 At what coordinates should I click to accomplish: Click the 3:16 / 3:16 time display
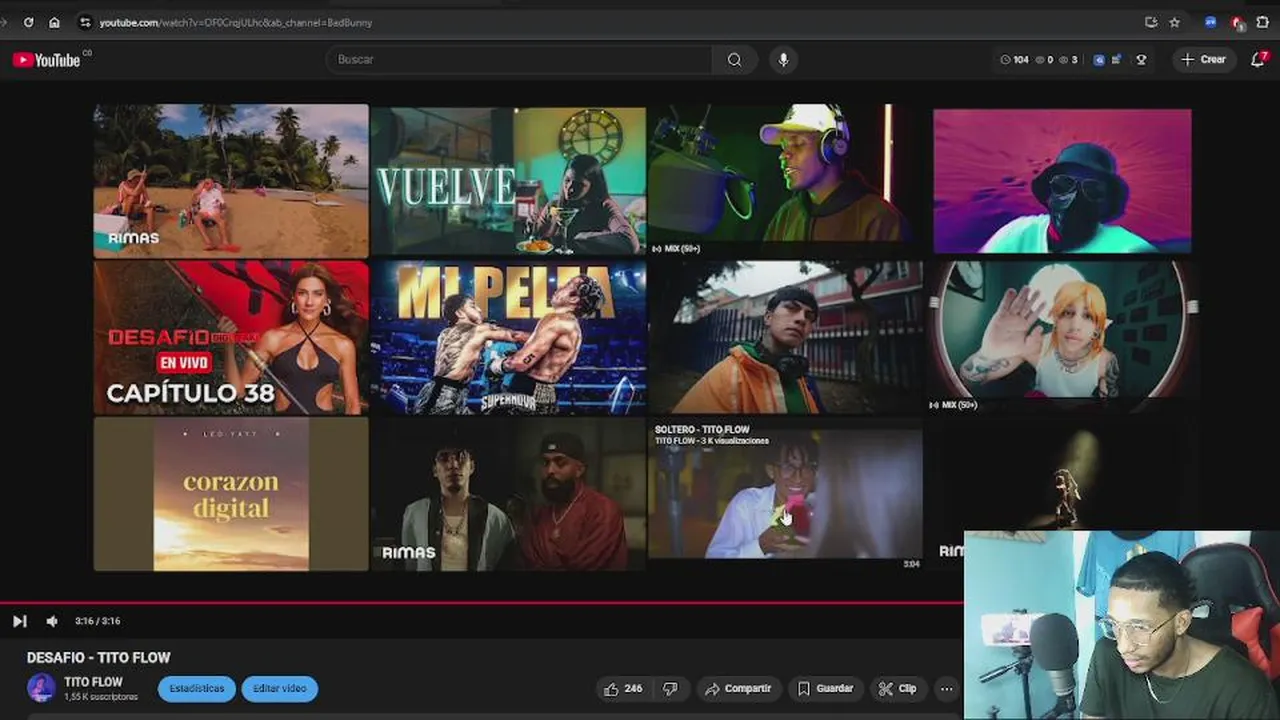[x=97, y=621]
